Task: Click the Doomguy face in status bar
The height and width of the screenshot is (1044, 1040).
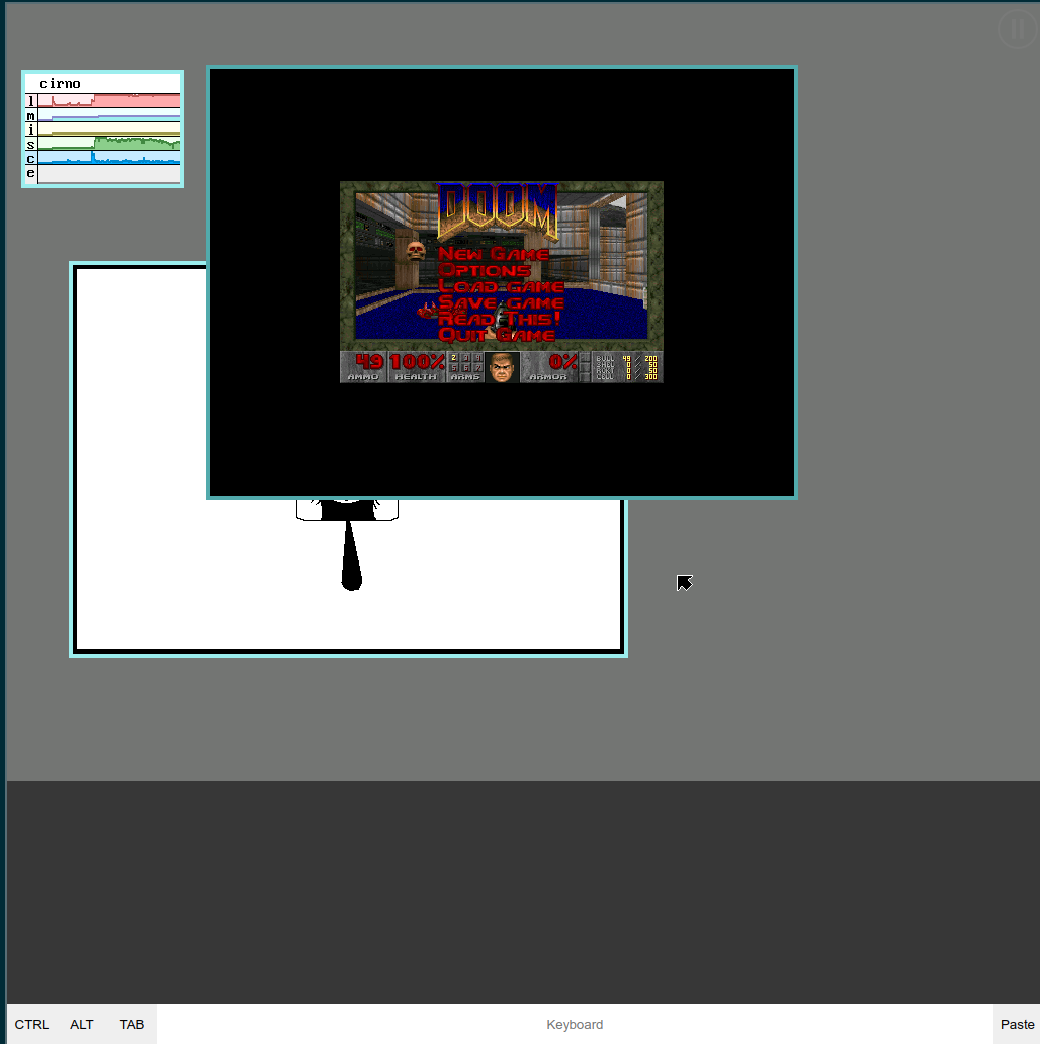Action: (502, 367)
